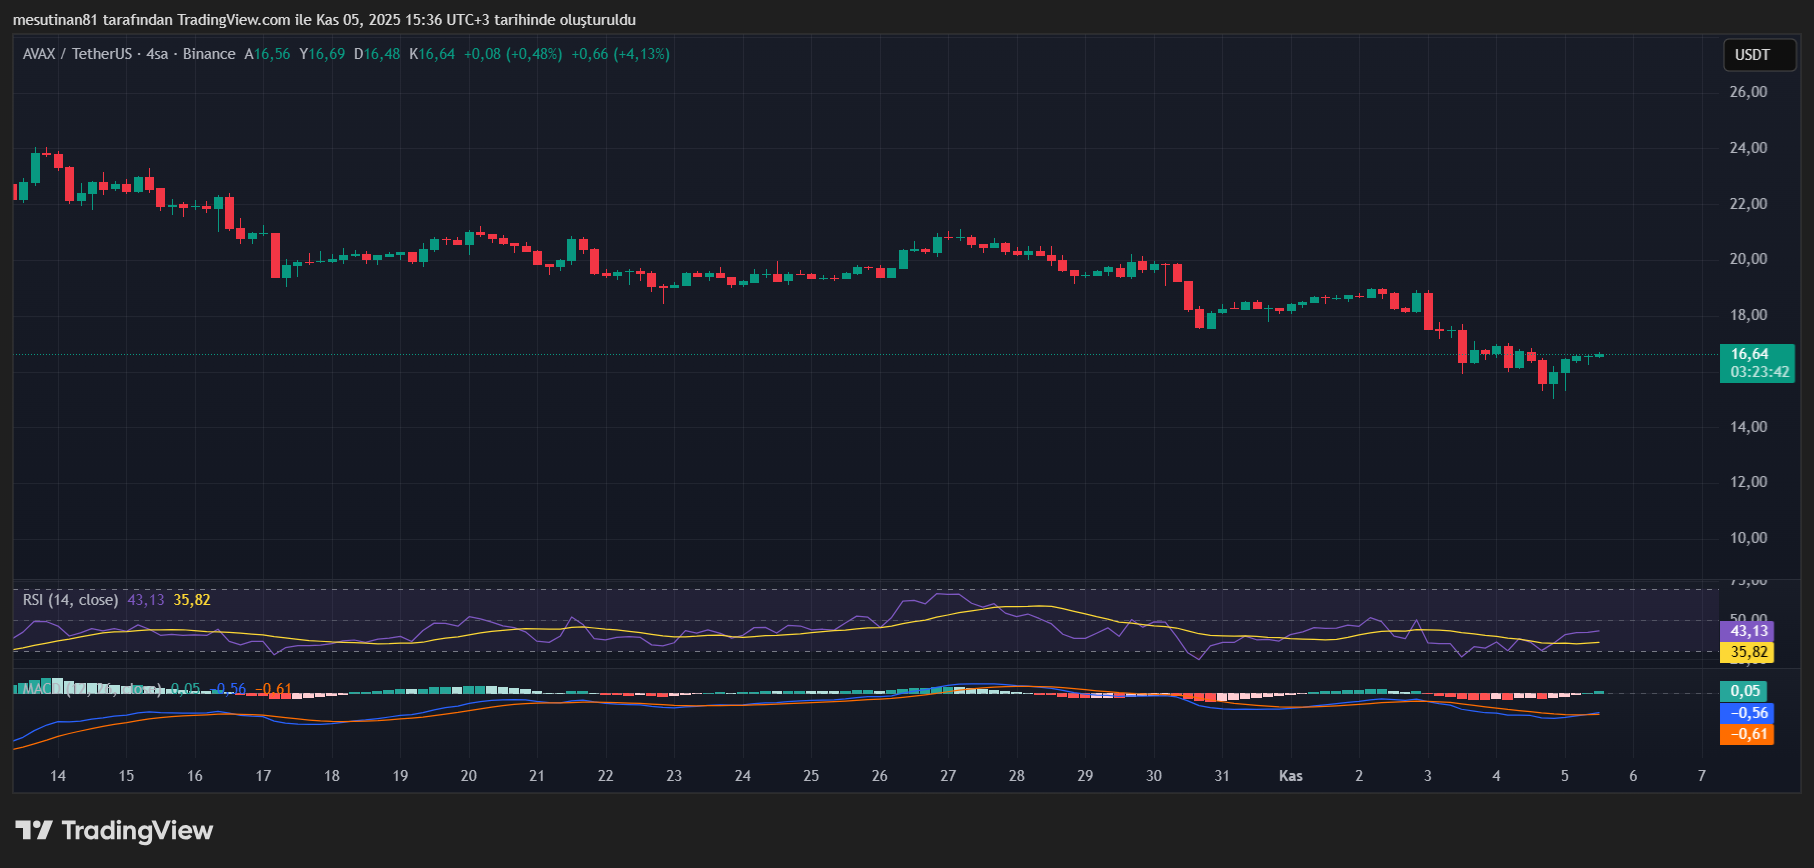This screenshot has height=868, width=1814.
Task: Click the close value K16,64 in header
Action: [x=432, y=54]
